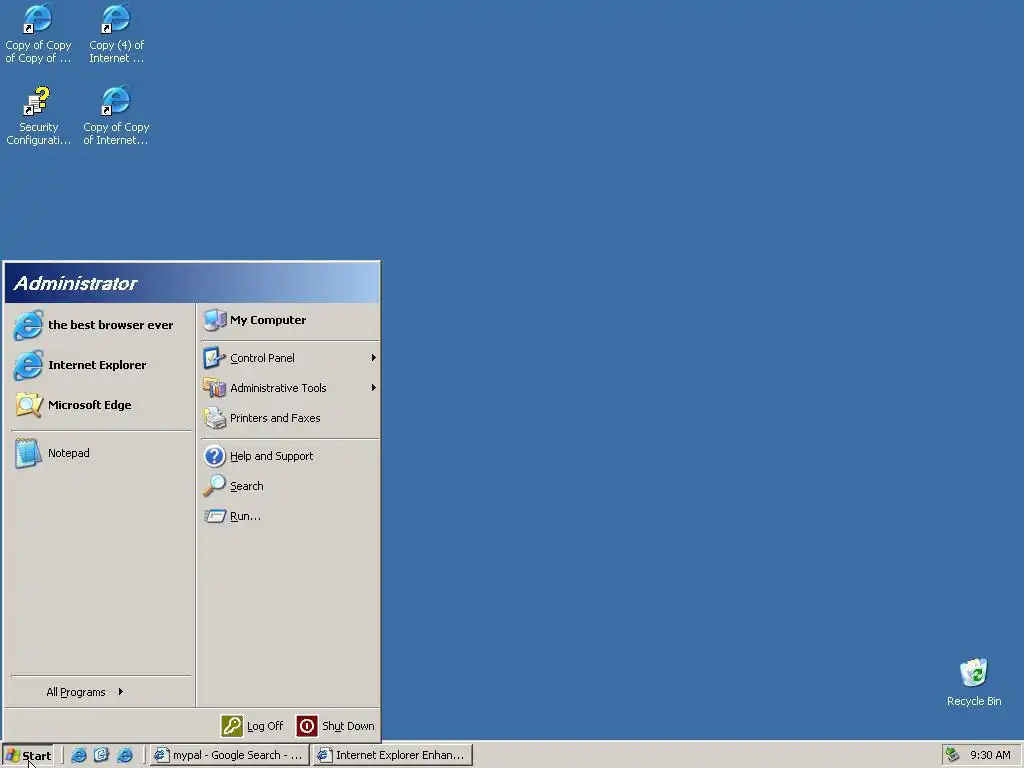Select 'Copy of Copy of Copy of …' desktop shortcut
Viewport: 1024px width, 768px height.
coord(38,34)
